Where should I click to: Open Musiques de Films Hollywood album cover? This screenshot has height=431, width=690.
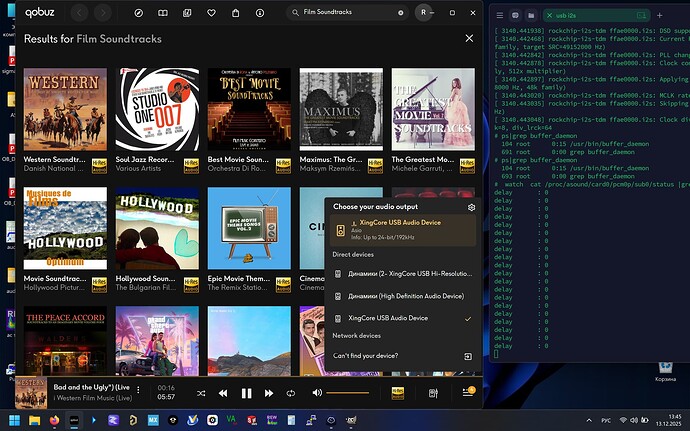pyautogui.click(x=65, y=228)
